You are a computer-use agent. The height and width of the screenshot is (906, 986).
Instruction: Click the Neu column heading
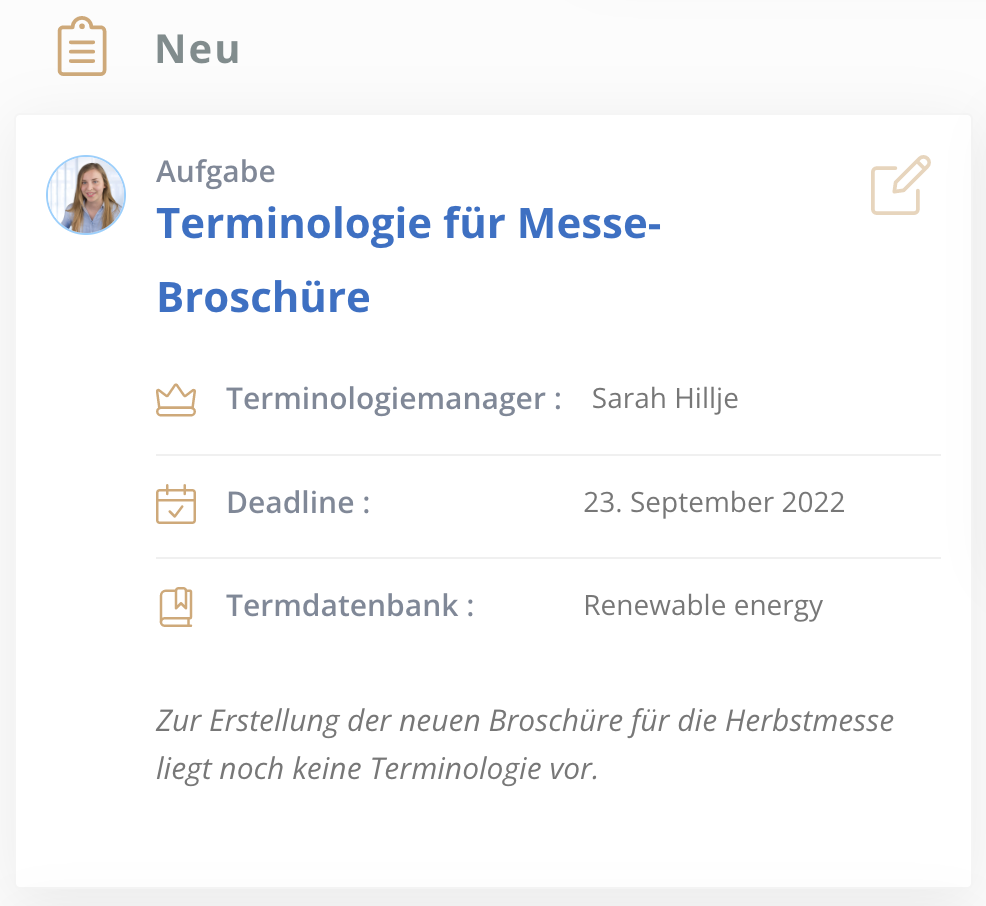coord(197,49)
